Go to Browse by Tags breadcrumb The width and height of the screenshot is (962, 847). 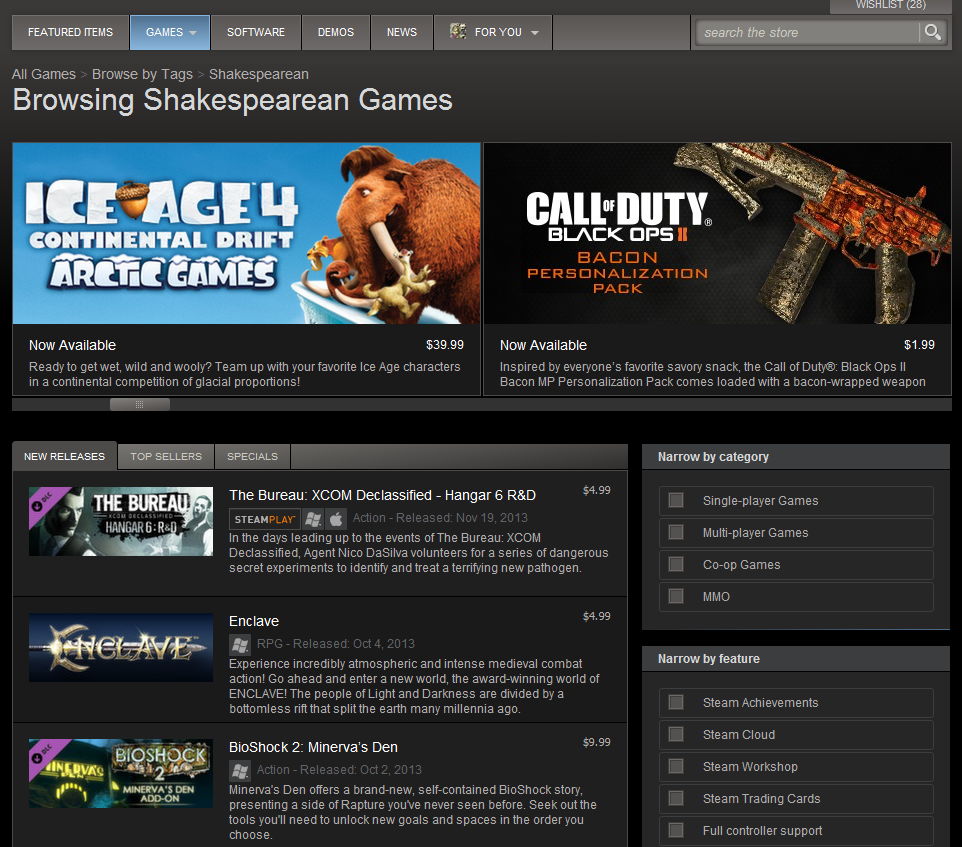tap(142, 74)
